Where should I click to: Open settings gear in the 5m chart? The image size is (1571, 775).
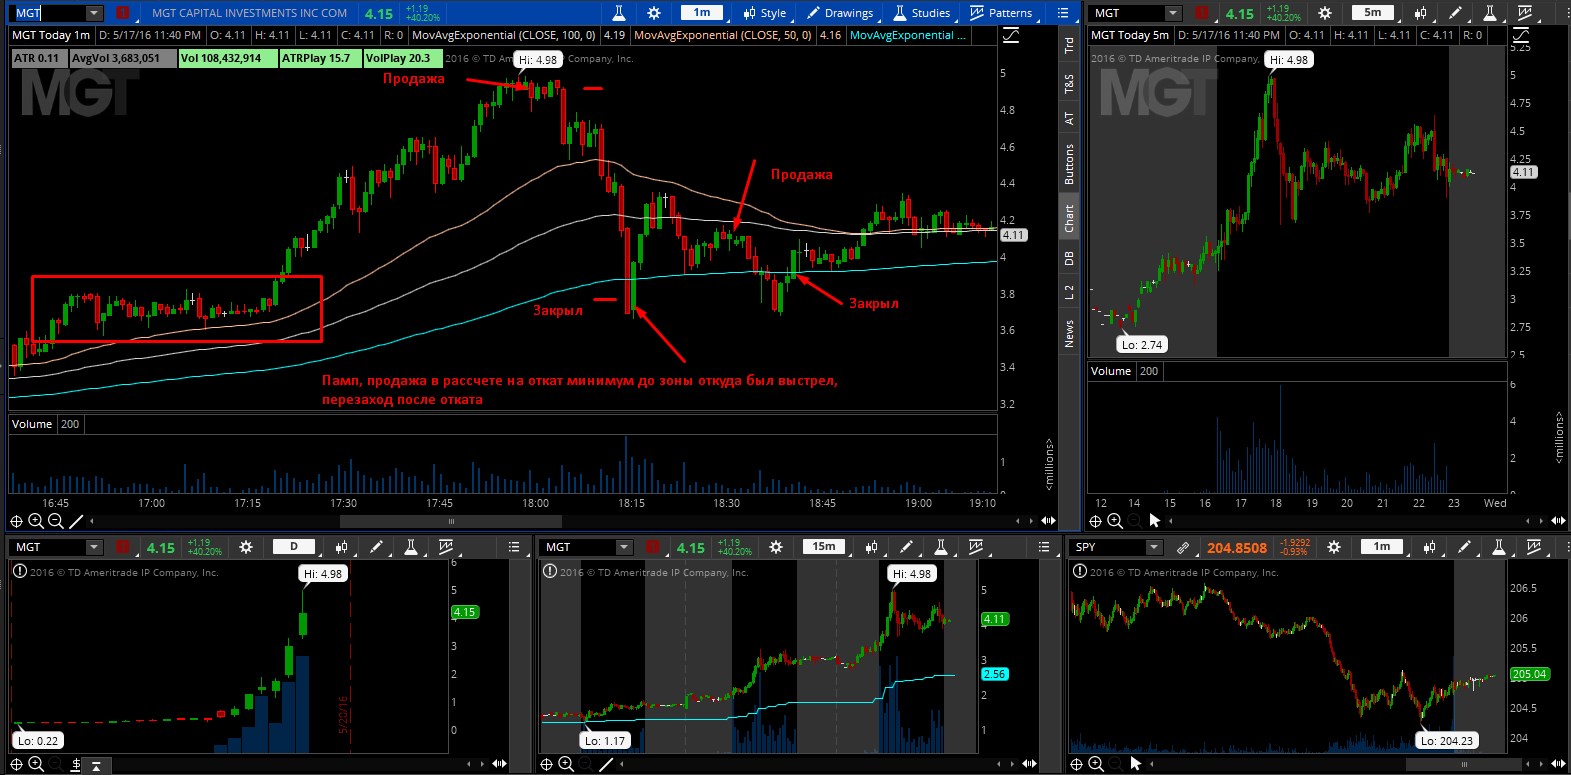point(1325,13)
